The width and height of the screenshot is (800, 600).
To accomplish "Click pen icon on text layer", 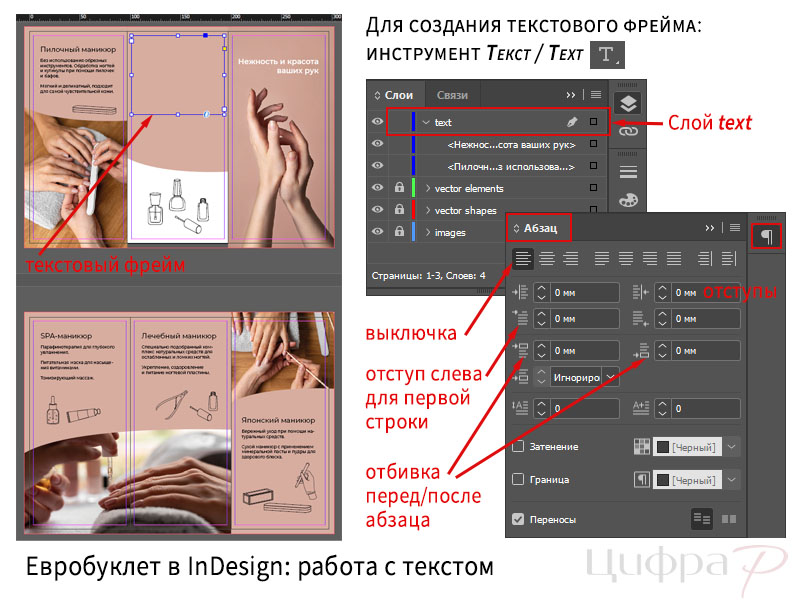I will click(x=572, y=122).
